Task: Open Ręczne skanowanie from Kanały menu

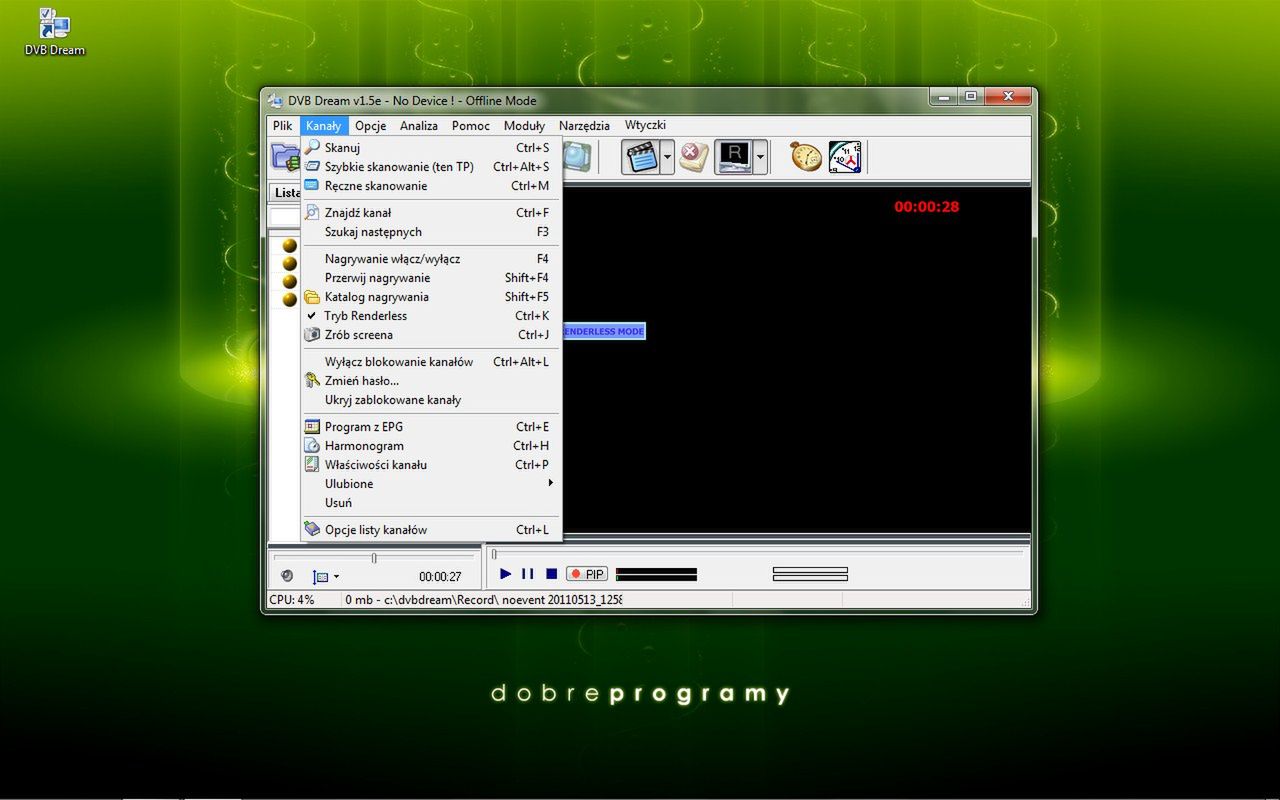Action: coord(431,186)
